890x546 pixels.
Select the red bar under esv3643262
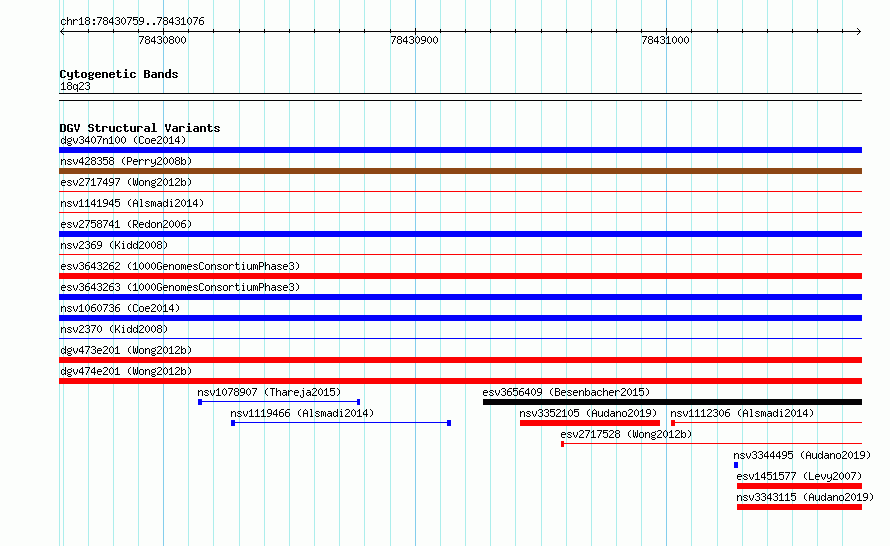point(460,276)
